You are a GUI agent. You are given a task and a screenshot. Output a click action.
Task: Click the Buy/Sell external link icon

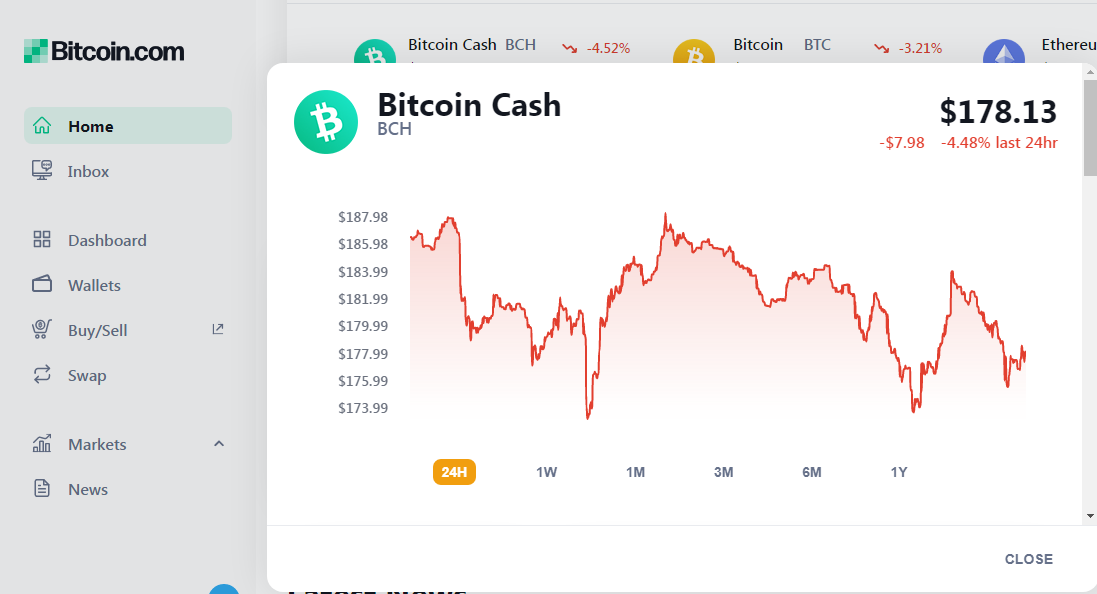pyautogui.click(x=218, y=329)
